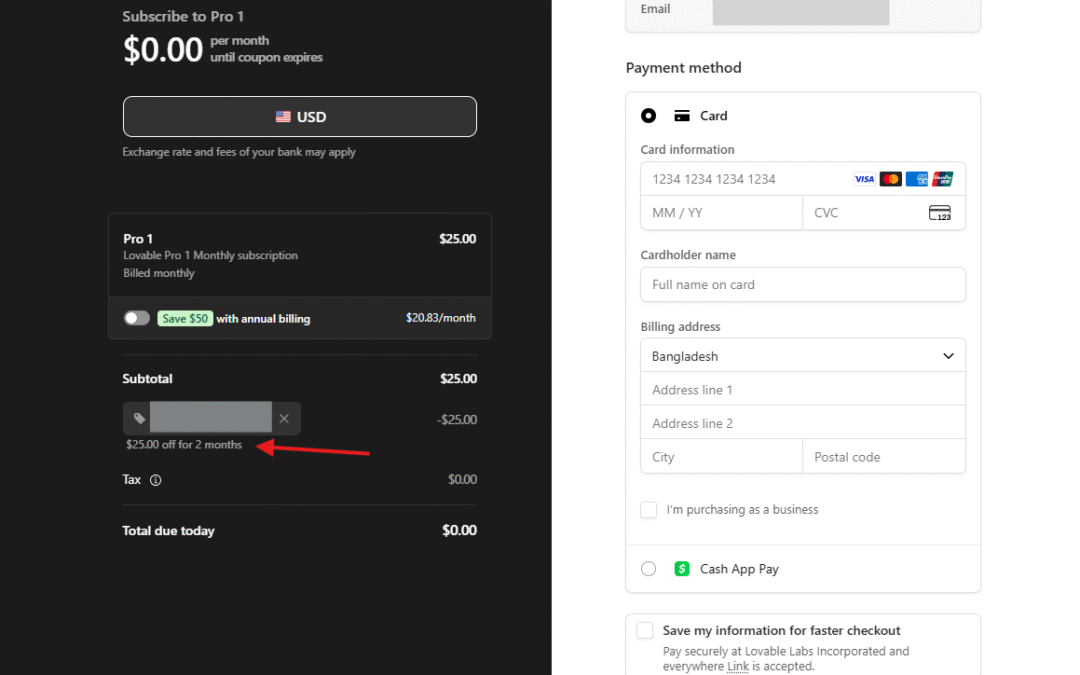Screen dimensions: 1080x675
Task: Click the Visa card logo
Action: click(x=864, y=179)
